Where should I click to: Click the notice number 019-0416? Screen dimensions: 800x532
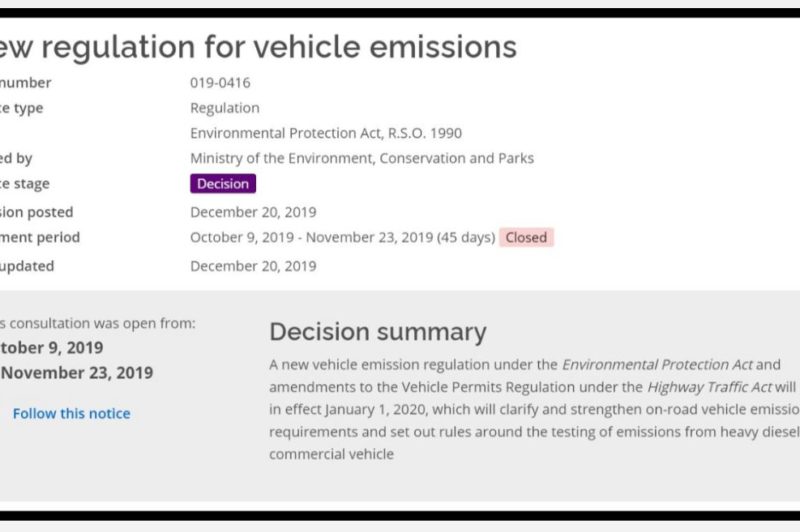[x=220, y=82]
